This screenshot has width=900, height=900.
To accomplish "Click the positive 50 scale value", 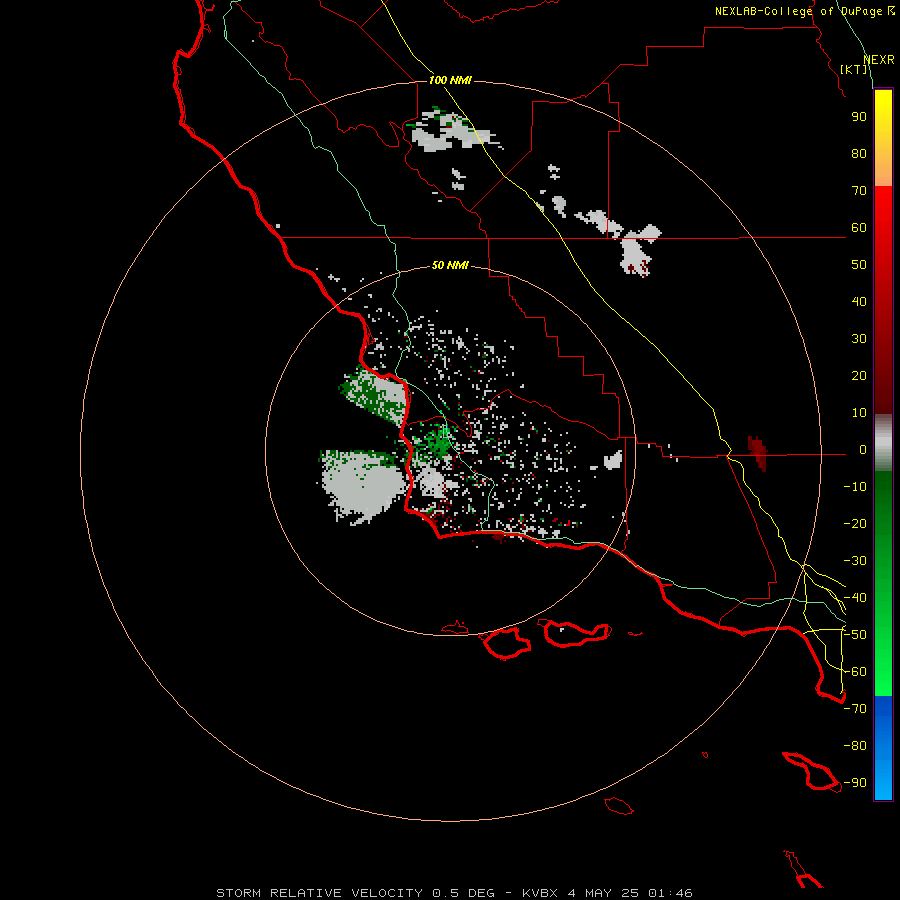I will click(x=859, y=265).
